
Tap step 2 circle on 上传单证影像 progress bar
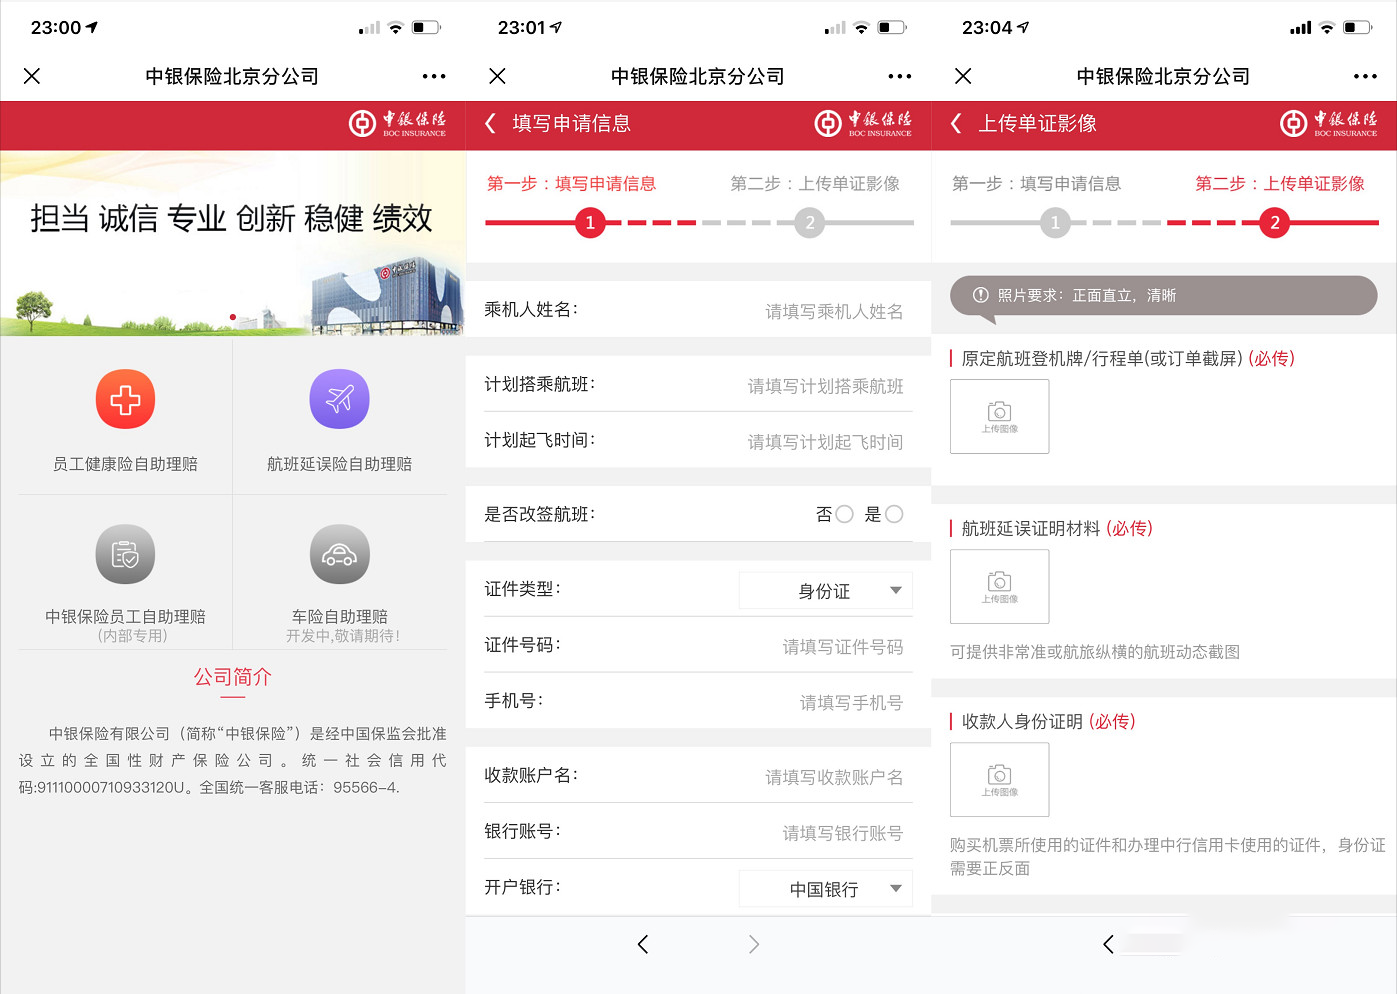1275,222
